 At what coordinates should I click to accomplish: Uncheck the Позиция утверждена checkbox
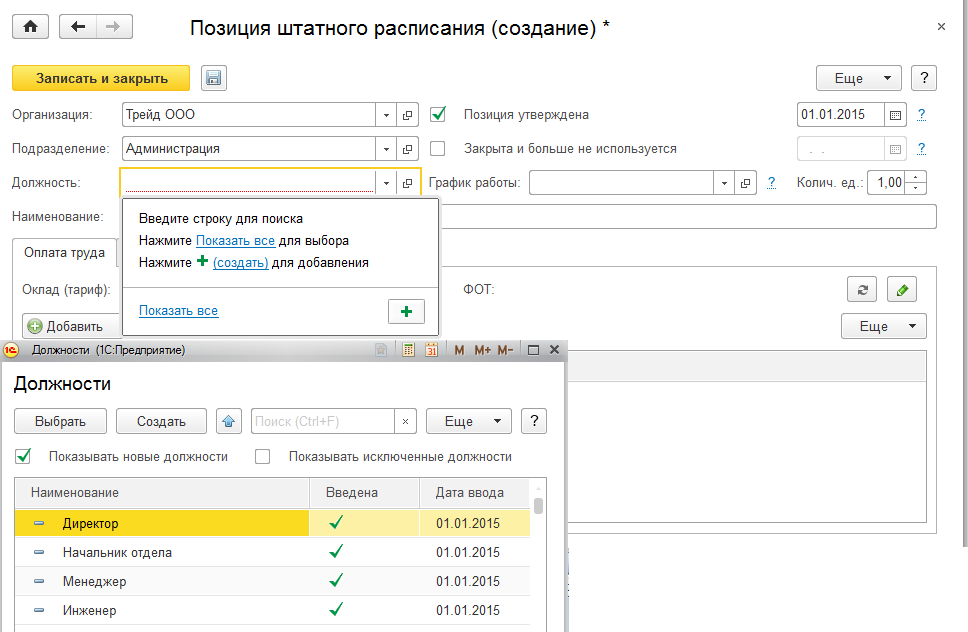437,115
